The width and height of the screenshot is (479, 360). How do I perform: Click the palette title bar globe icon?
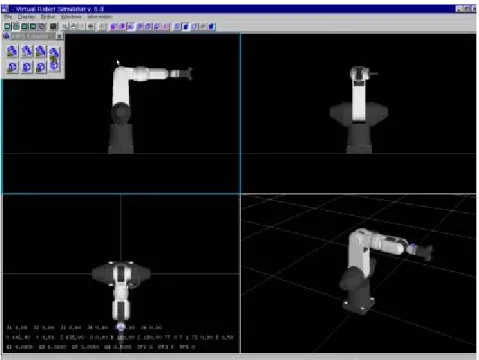(6, 36)
